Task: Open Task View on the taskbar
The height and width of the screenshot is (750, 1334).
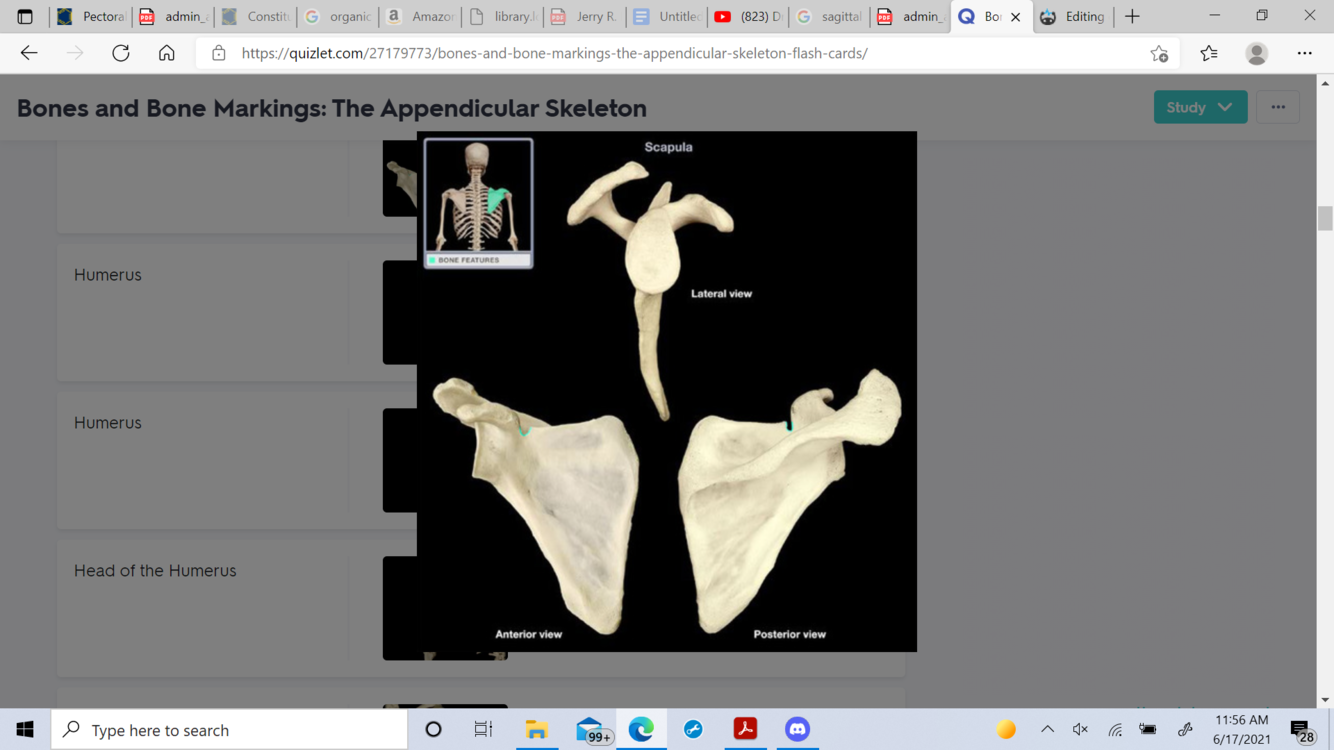Action: (483, 730)
